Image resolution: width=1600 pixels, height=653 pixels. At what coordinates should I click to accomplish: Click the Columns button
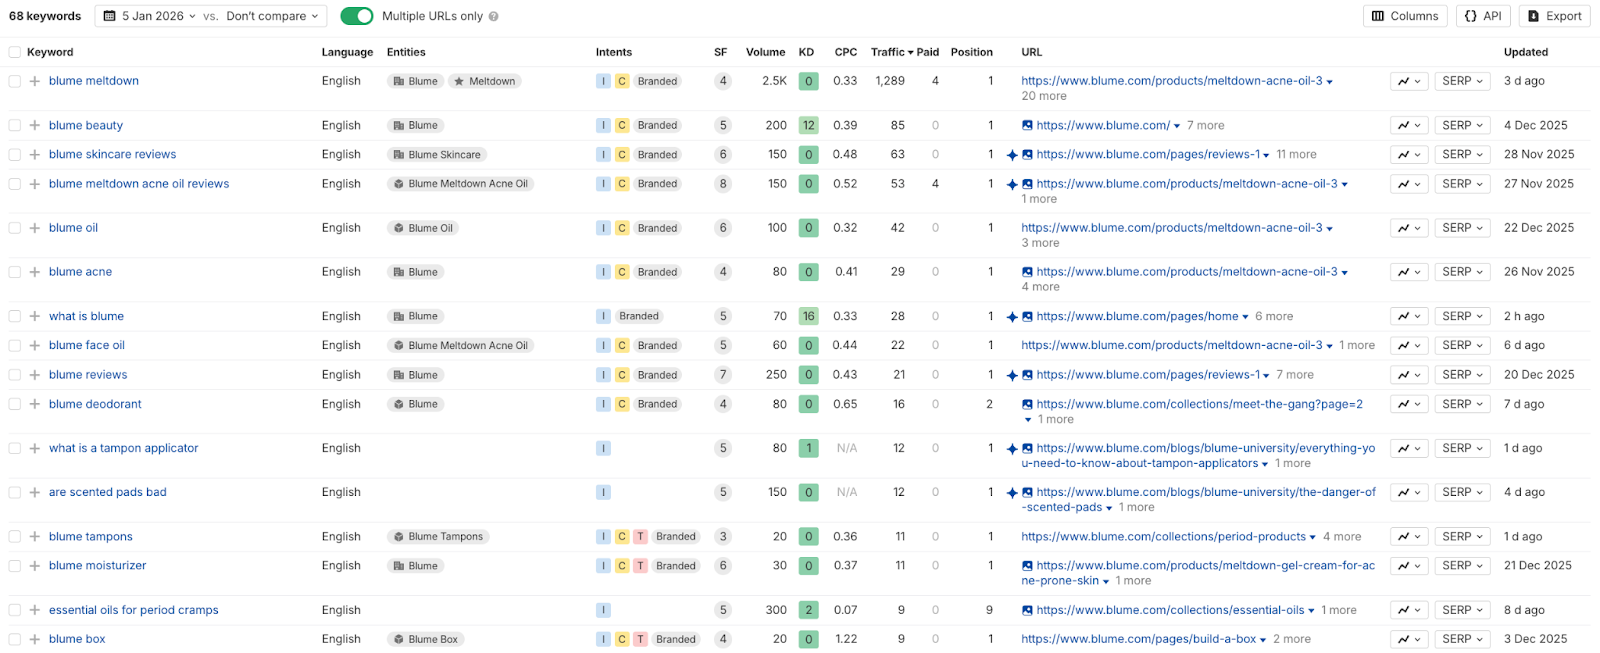coord(1405,16)
